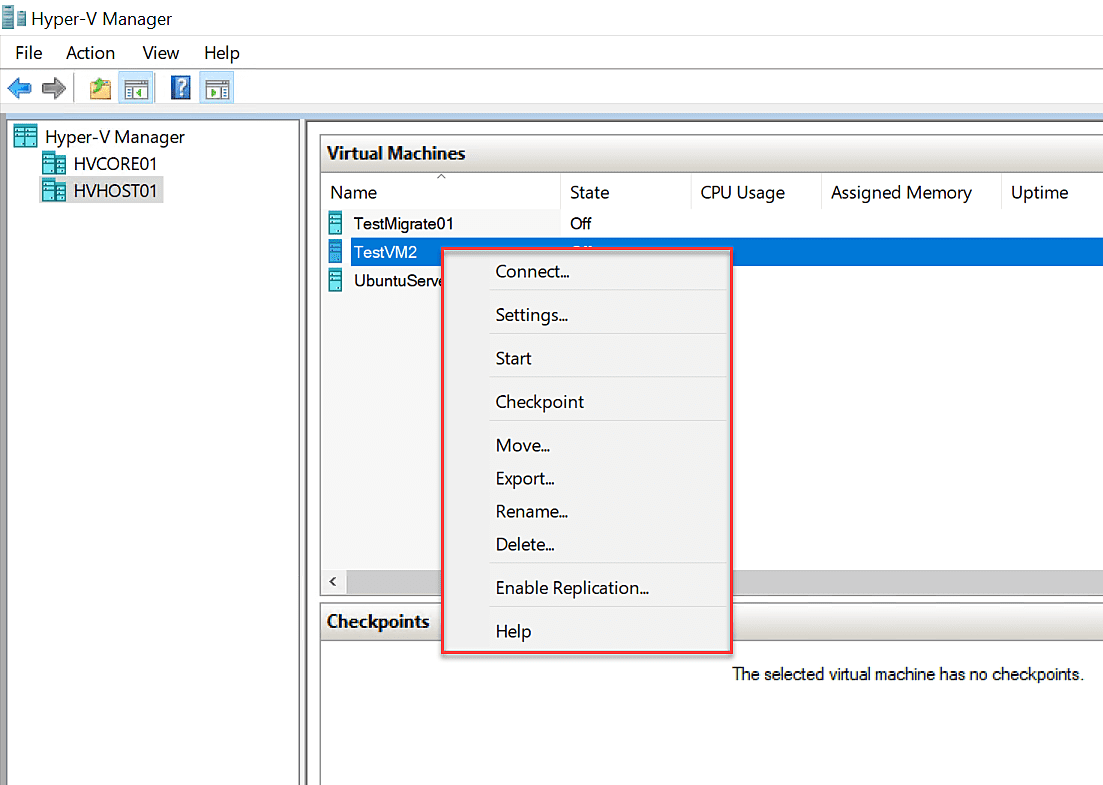
Task: Open the File menu
Action: (x=29, y=53)
